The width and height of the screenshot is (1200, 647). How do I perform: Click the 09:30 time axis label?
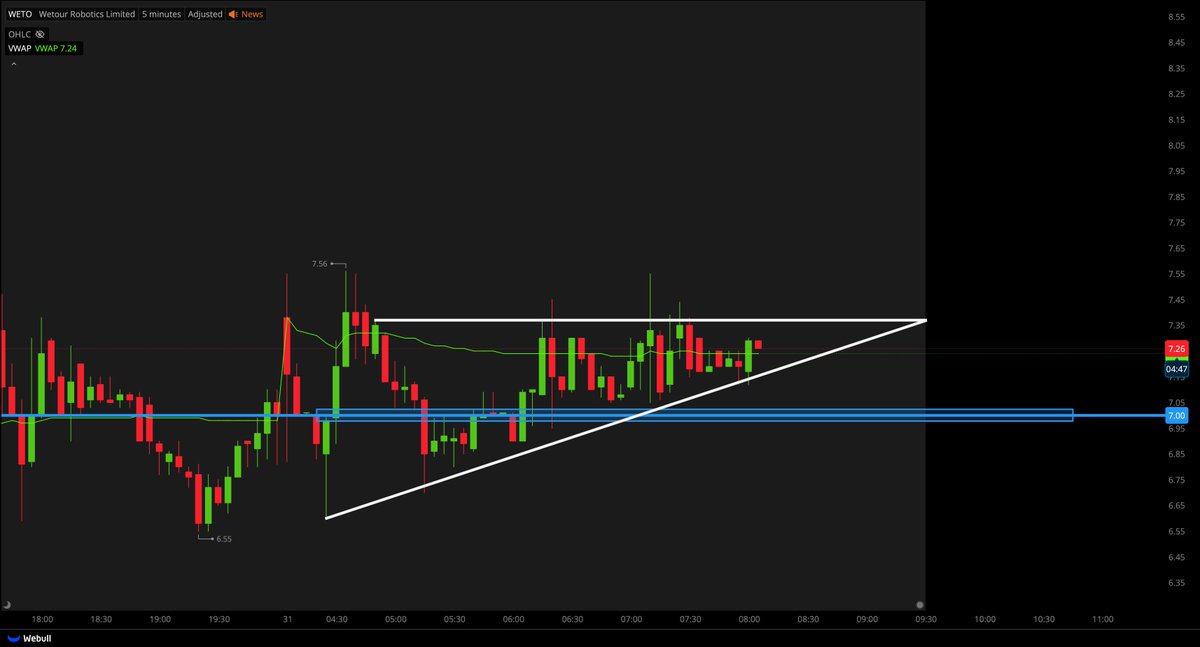(x=926, y=620)
